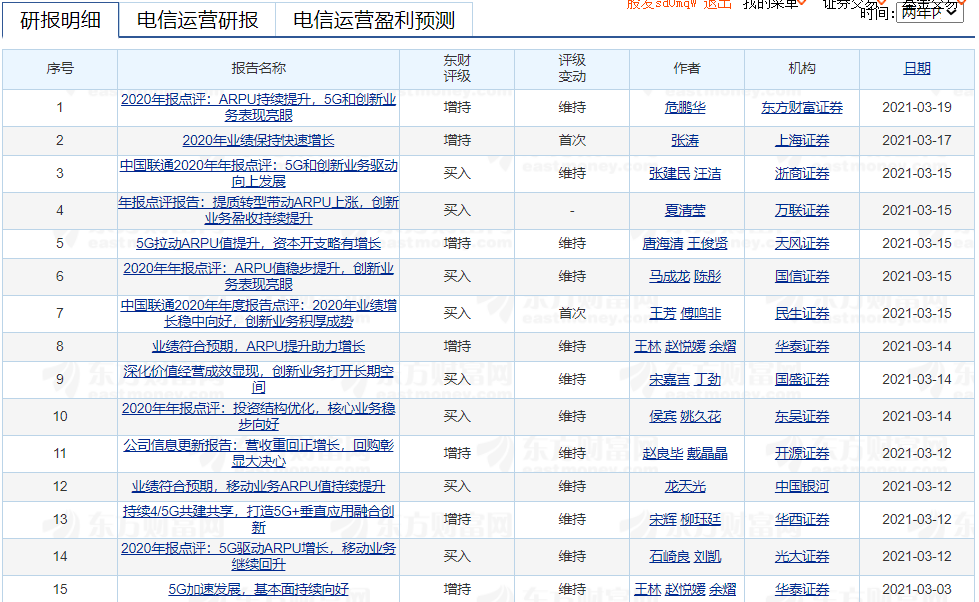Viewport: 979px width, 602px height.
Task: Open institution 中国银河 link
Action: click(802, 486)
